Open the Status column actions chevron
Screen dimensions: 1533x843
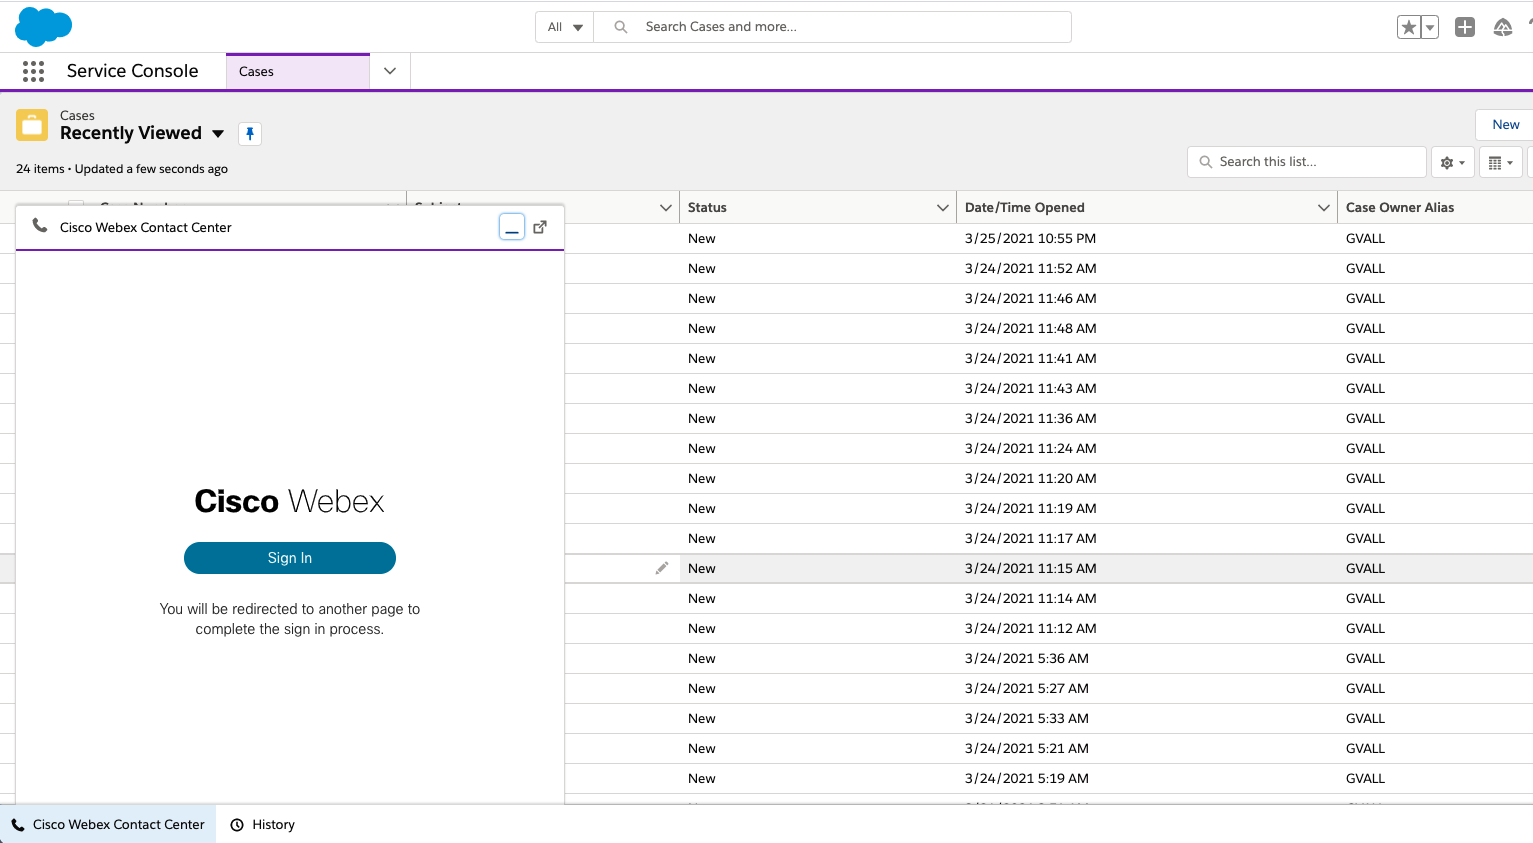(942, 208)
